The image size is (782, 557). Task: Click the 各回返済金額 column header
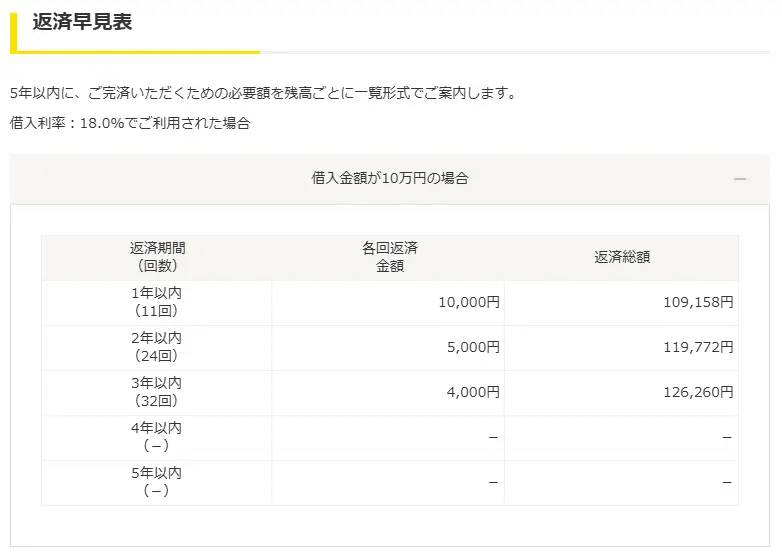click(x=390, y=257)
